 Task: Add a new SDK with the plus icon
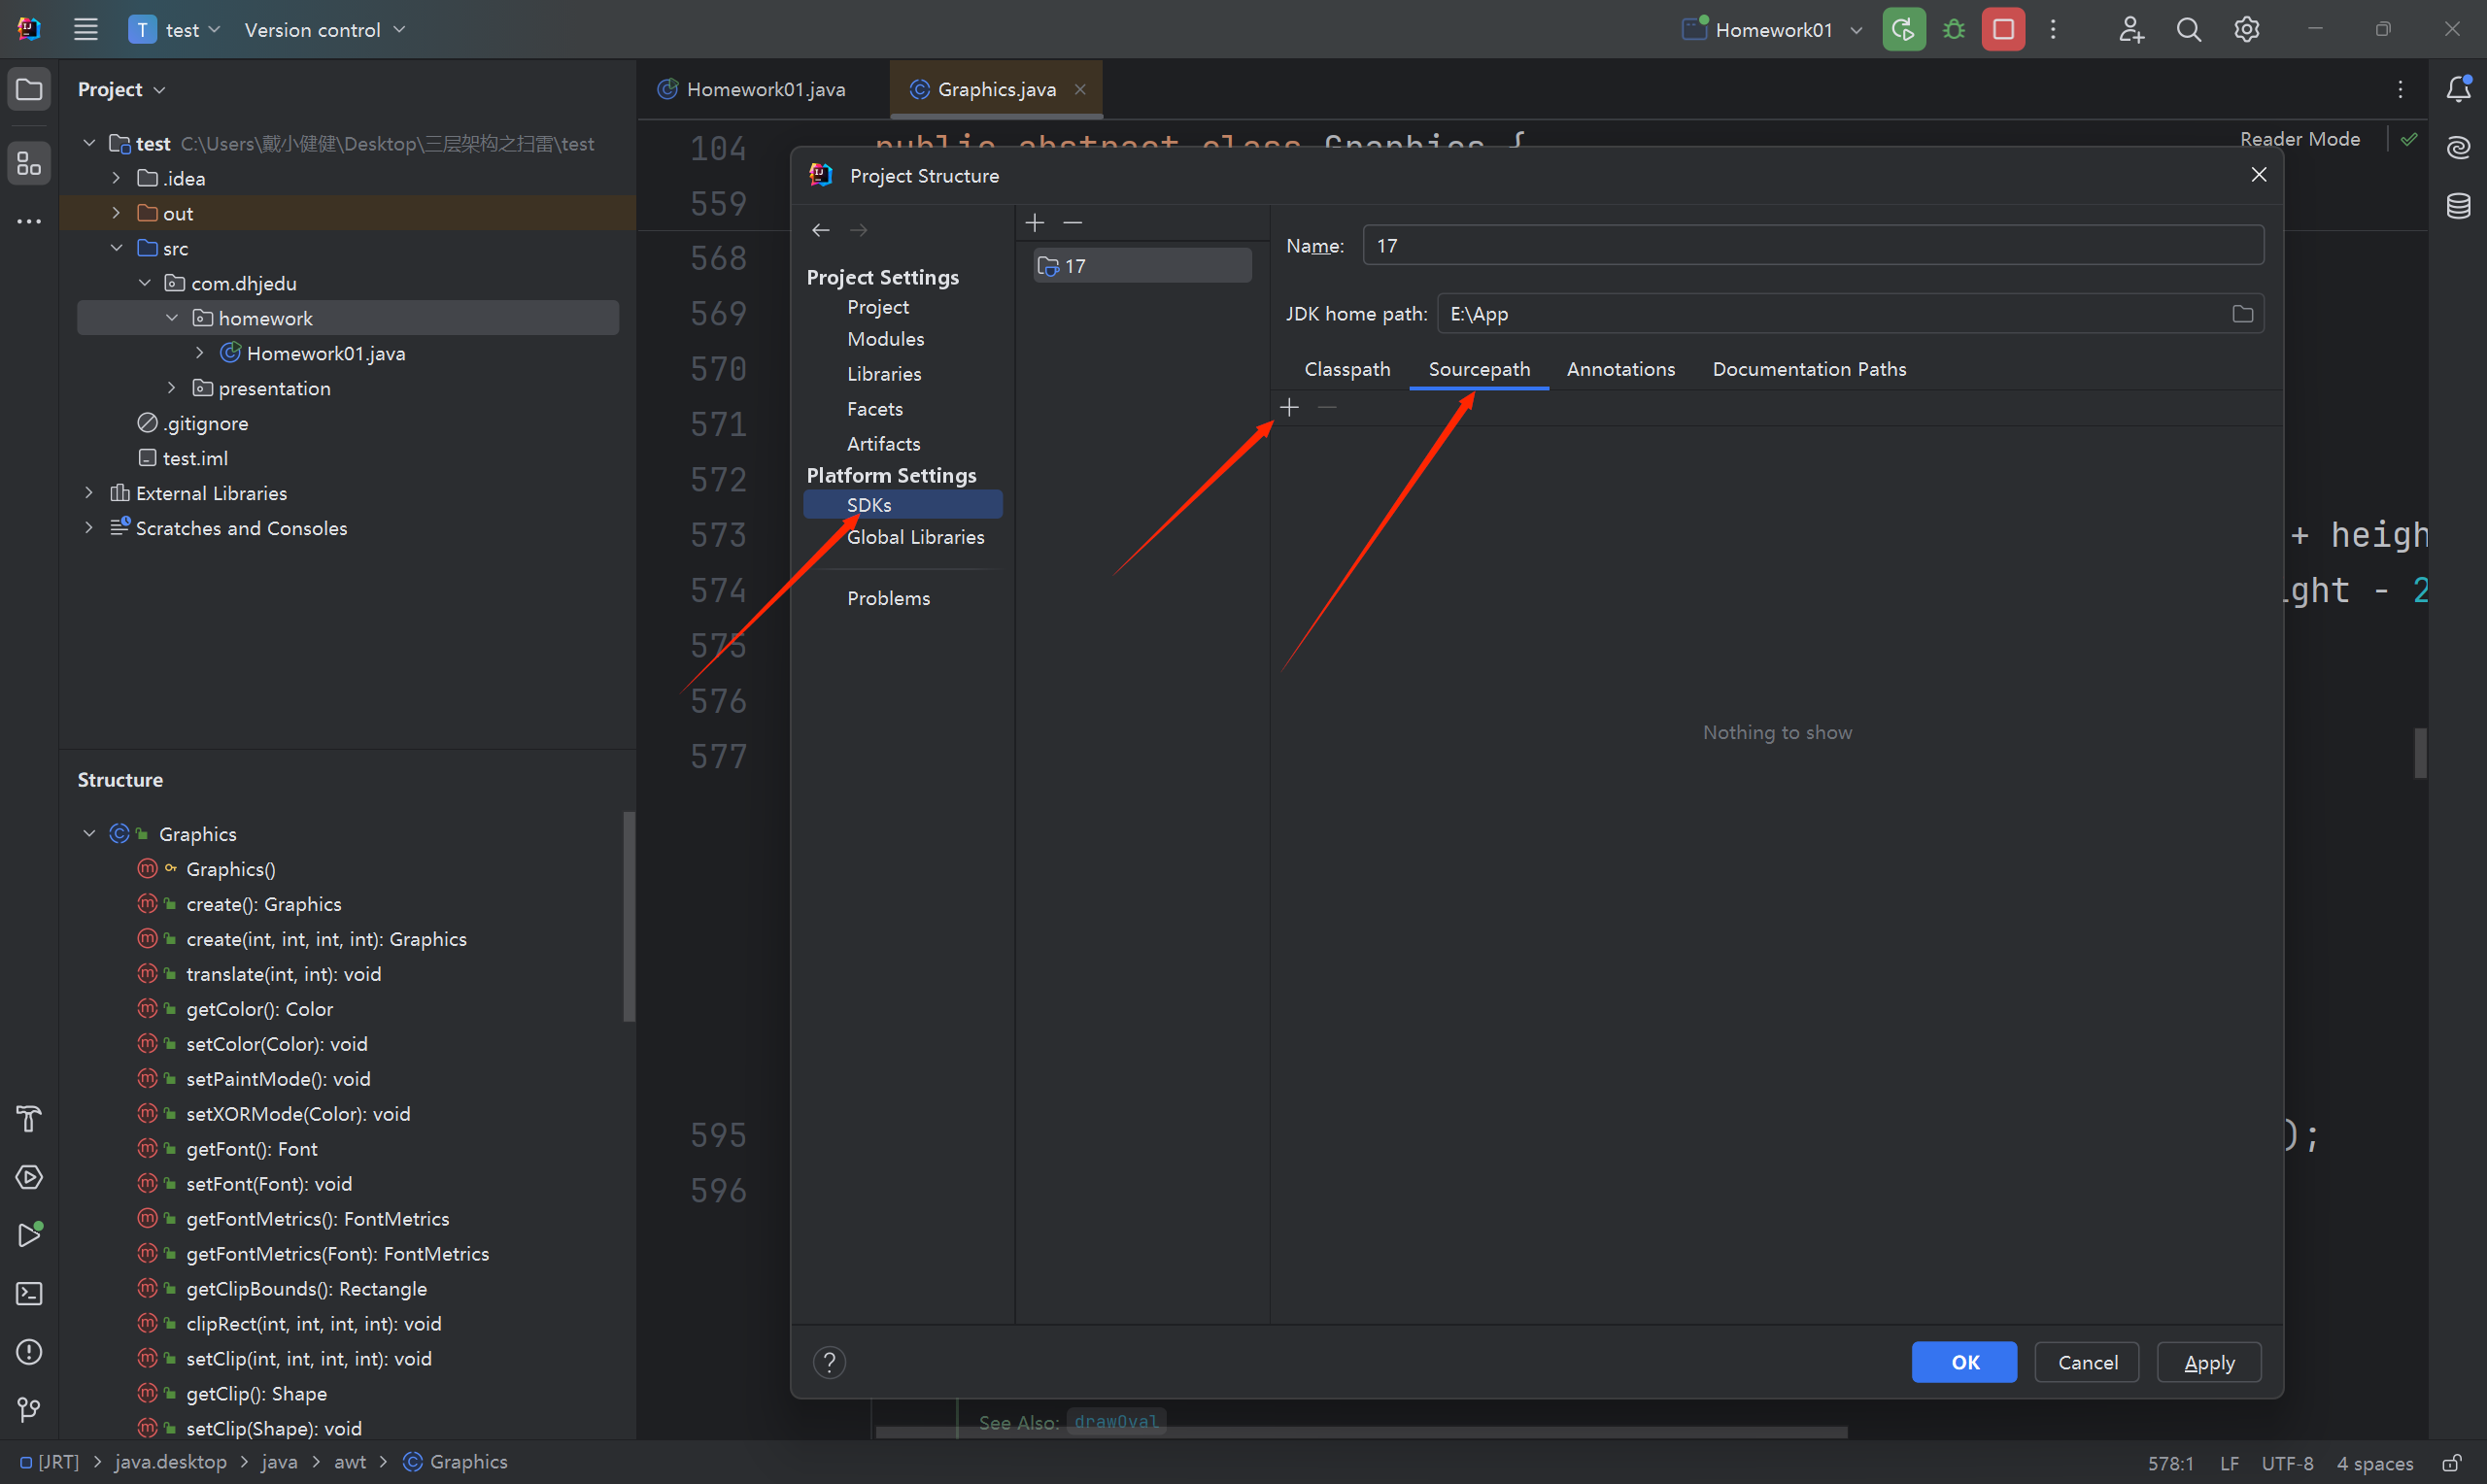(x=1035, y=223)
